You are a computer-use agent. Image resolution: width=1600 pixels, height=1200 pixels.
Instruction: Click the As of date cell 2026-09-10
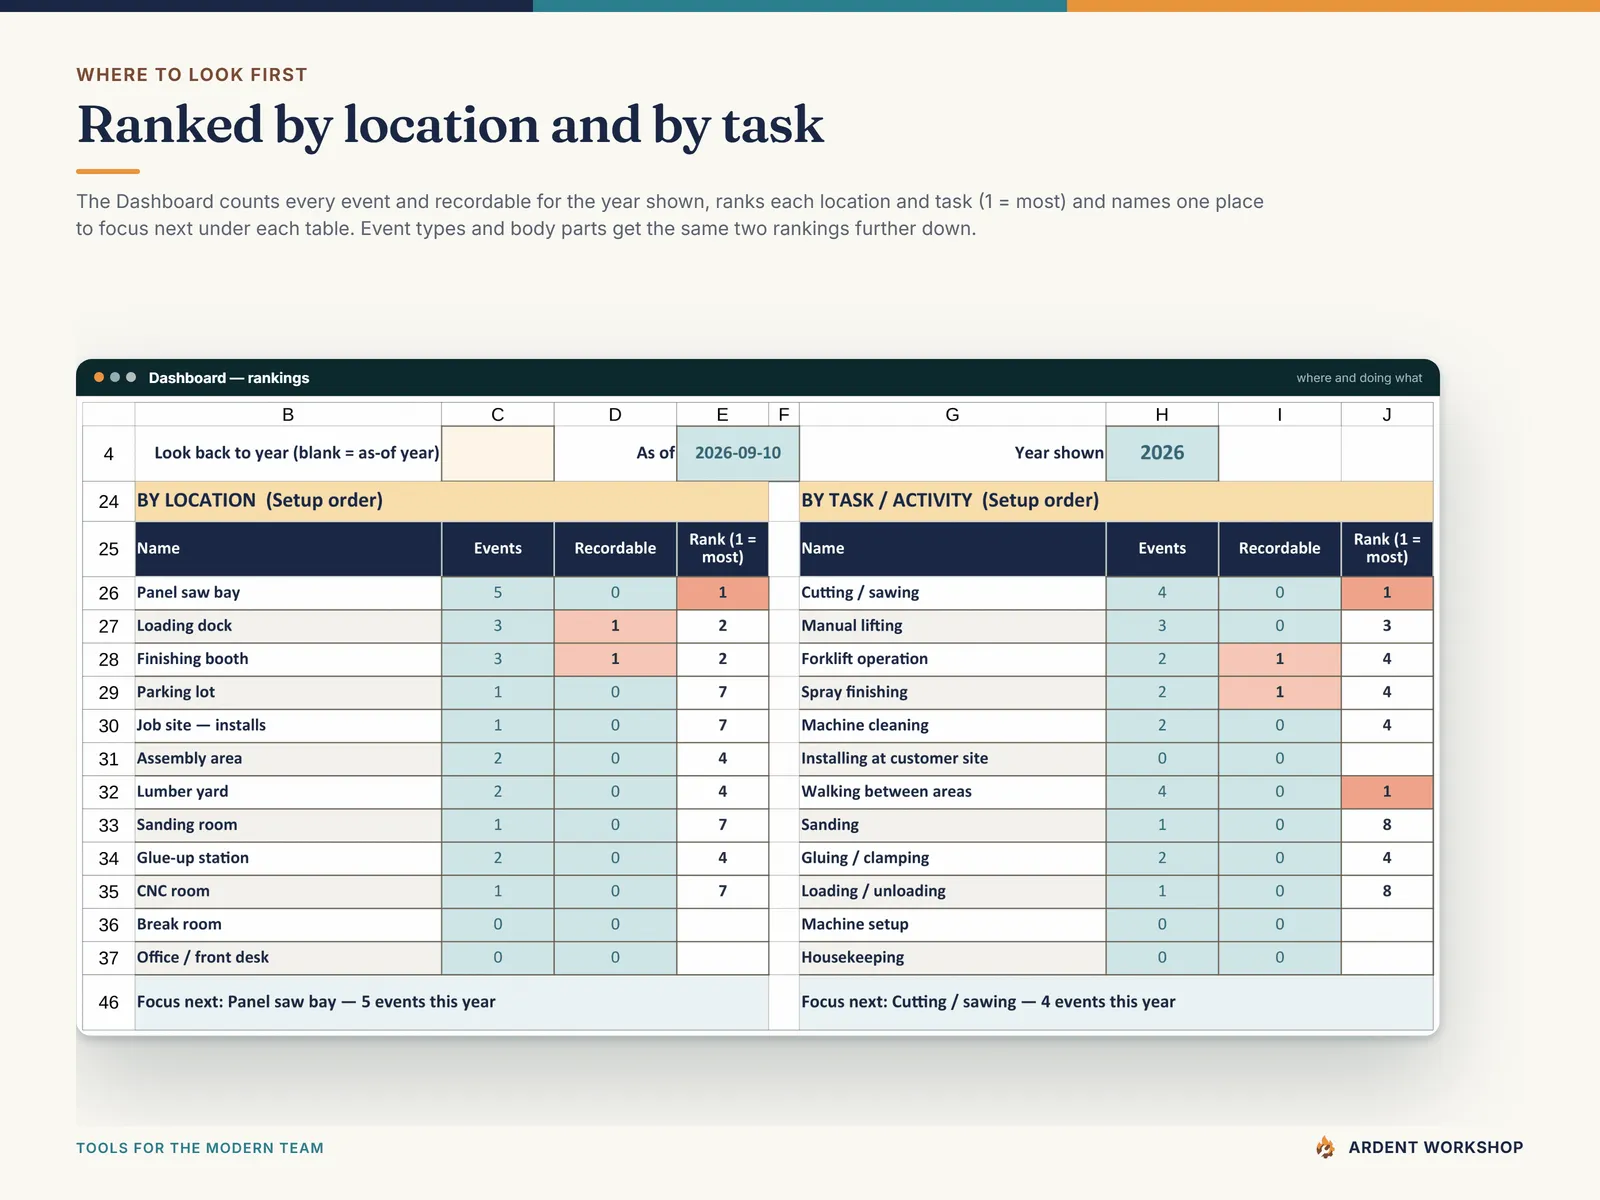(x=737, y=453)
